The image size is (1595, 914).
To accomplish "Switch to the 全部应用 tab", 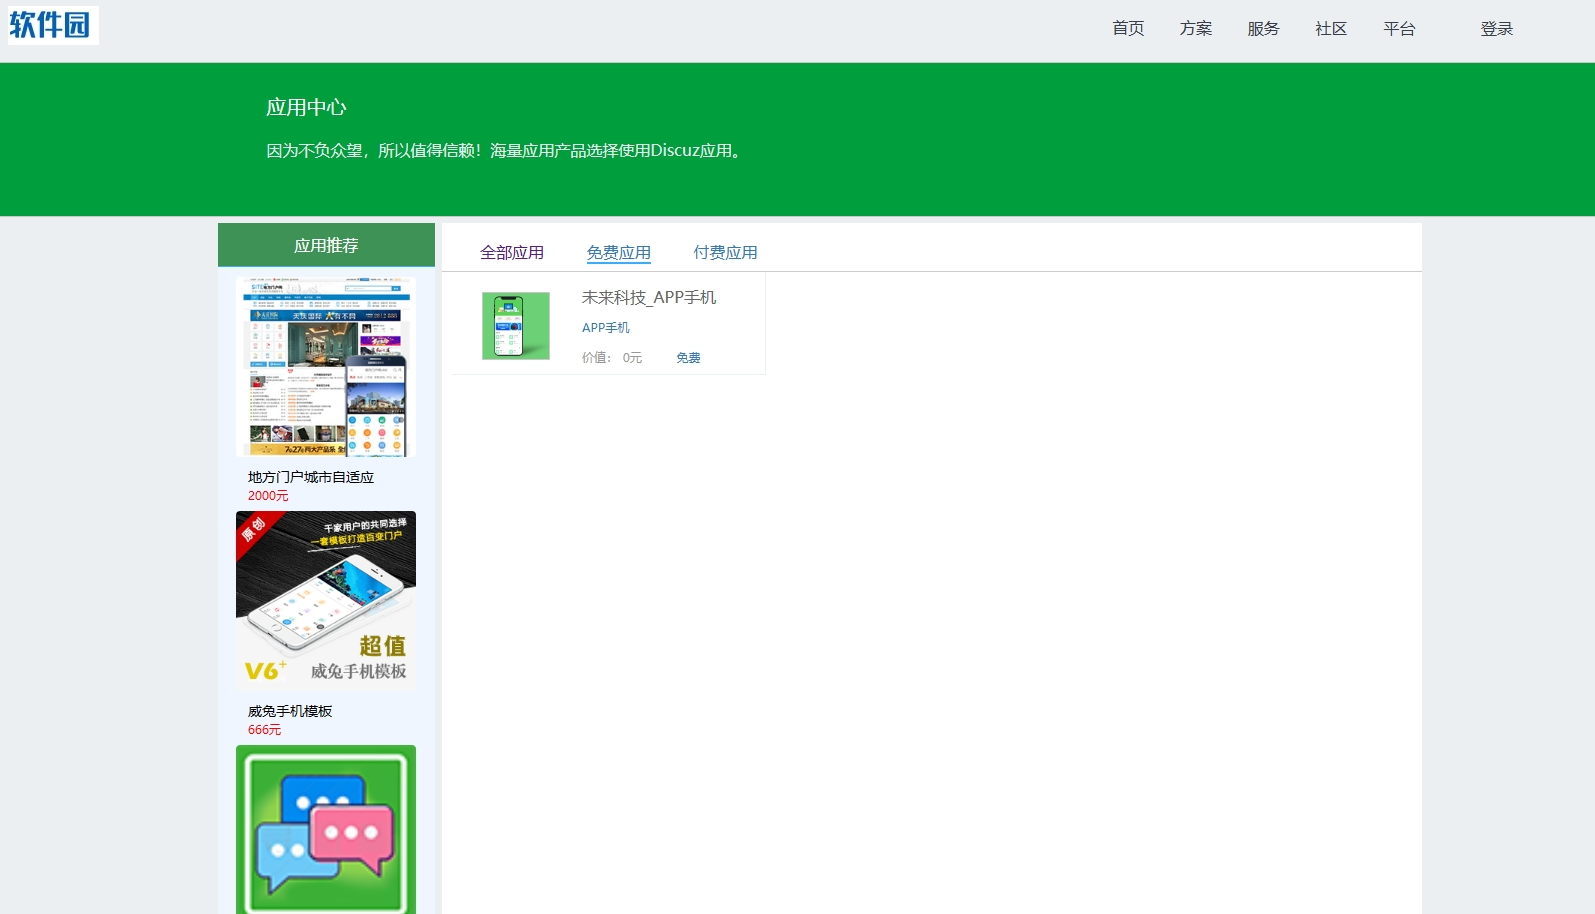I will pos(512,253).
